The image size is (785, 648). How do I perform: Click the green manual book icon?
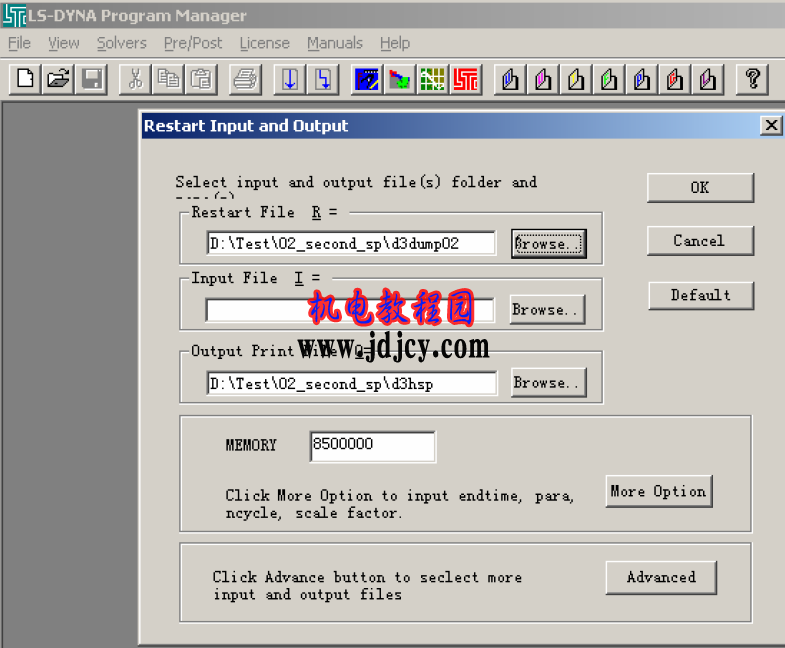point(609,79)
